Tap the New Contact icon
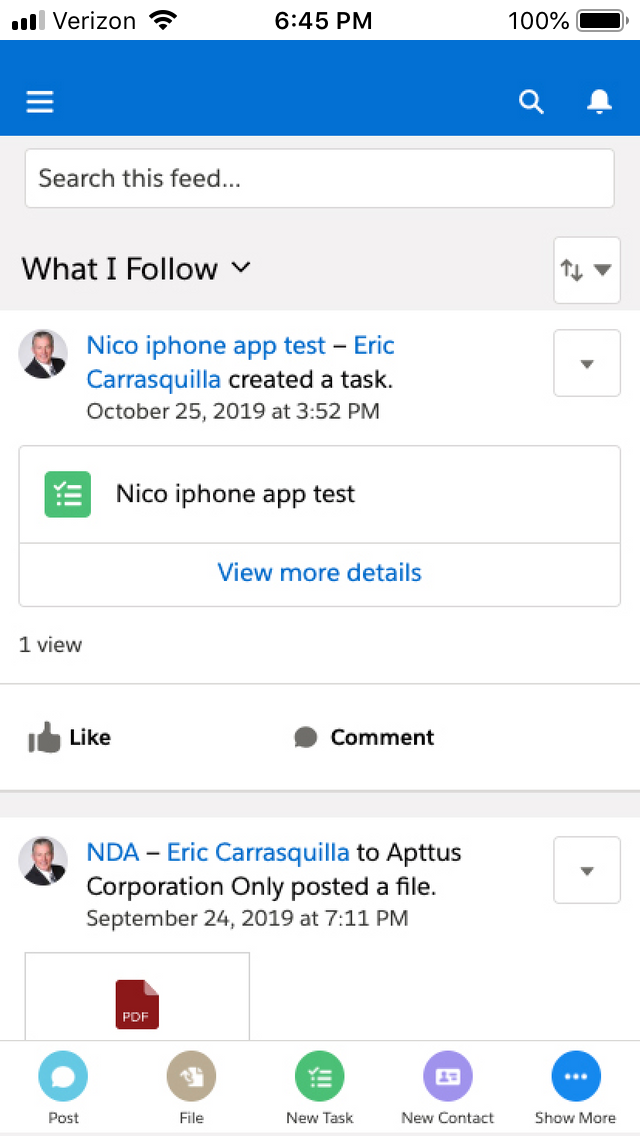Image resolution: width=640 pixels, height=1136 pixels. [x=447, y=1077]
